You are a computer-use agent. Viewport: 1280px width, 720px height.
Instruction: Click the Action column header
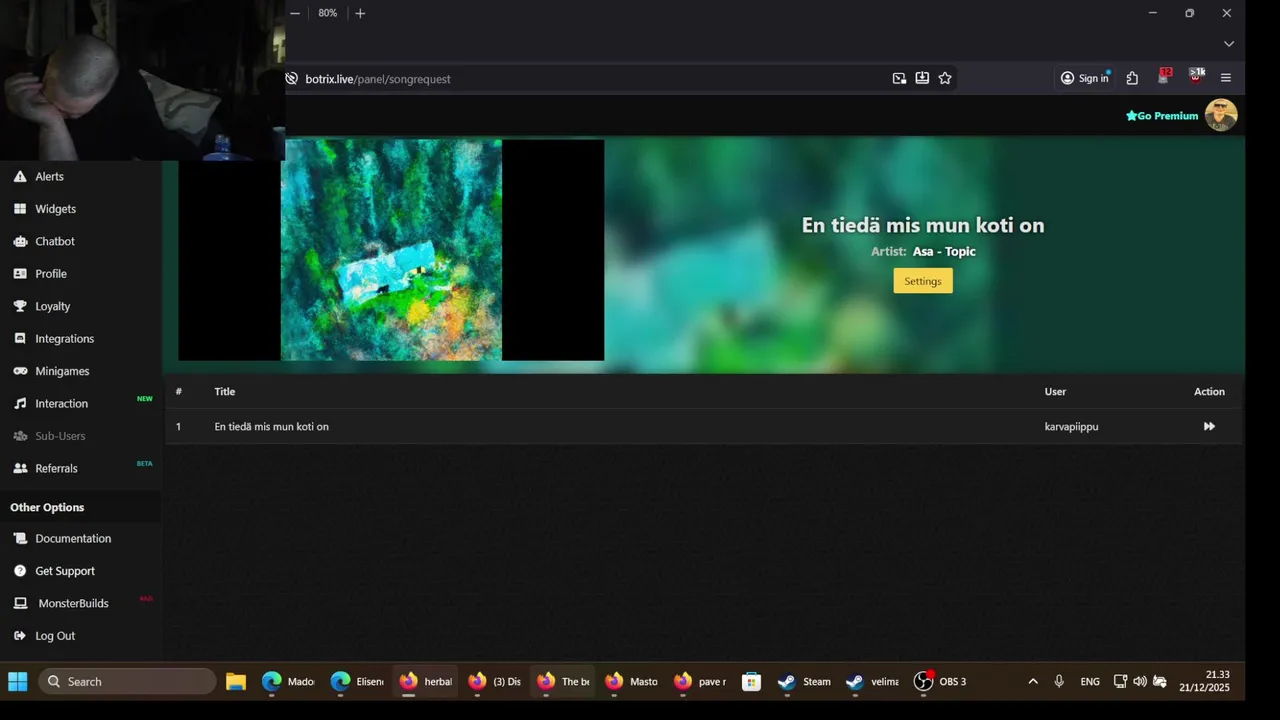[1209, 391]
